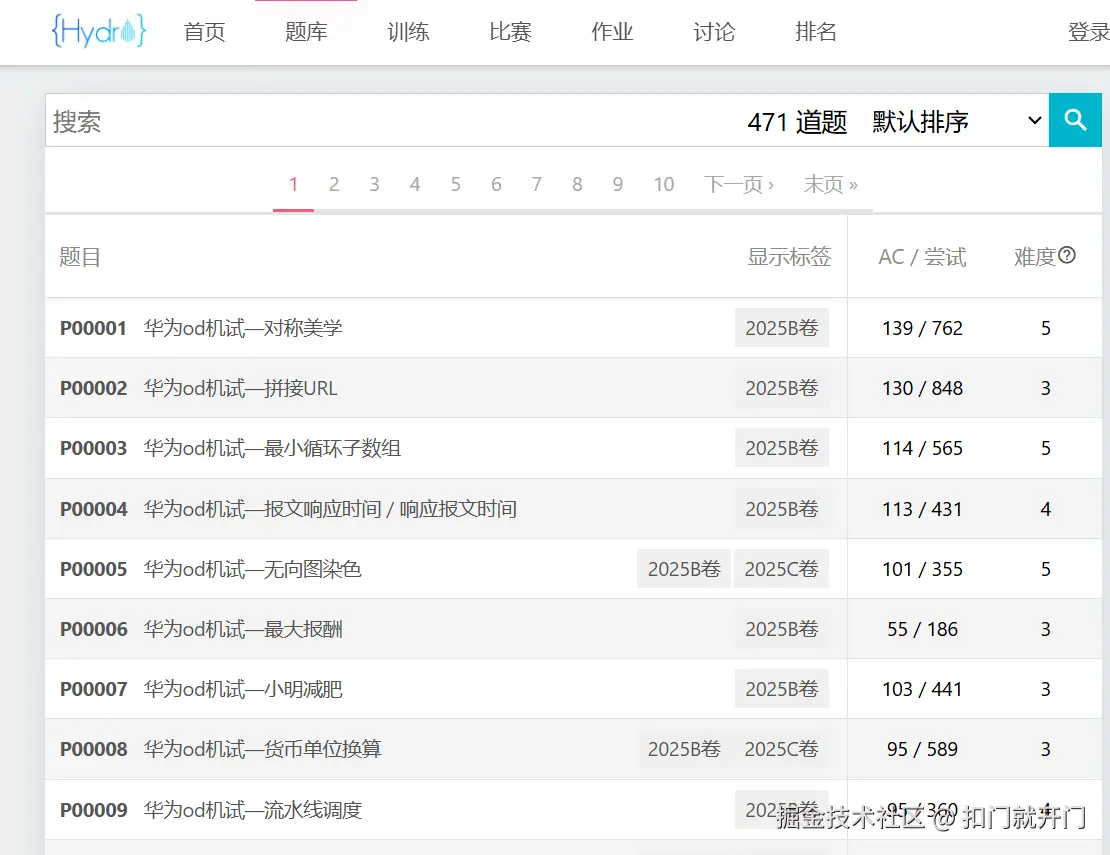Open the 训练 menu item

407,31
